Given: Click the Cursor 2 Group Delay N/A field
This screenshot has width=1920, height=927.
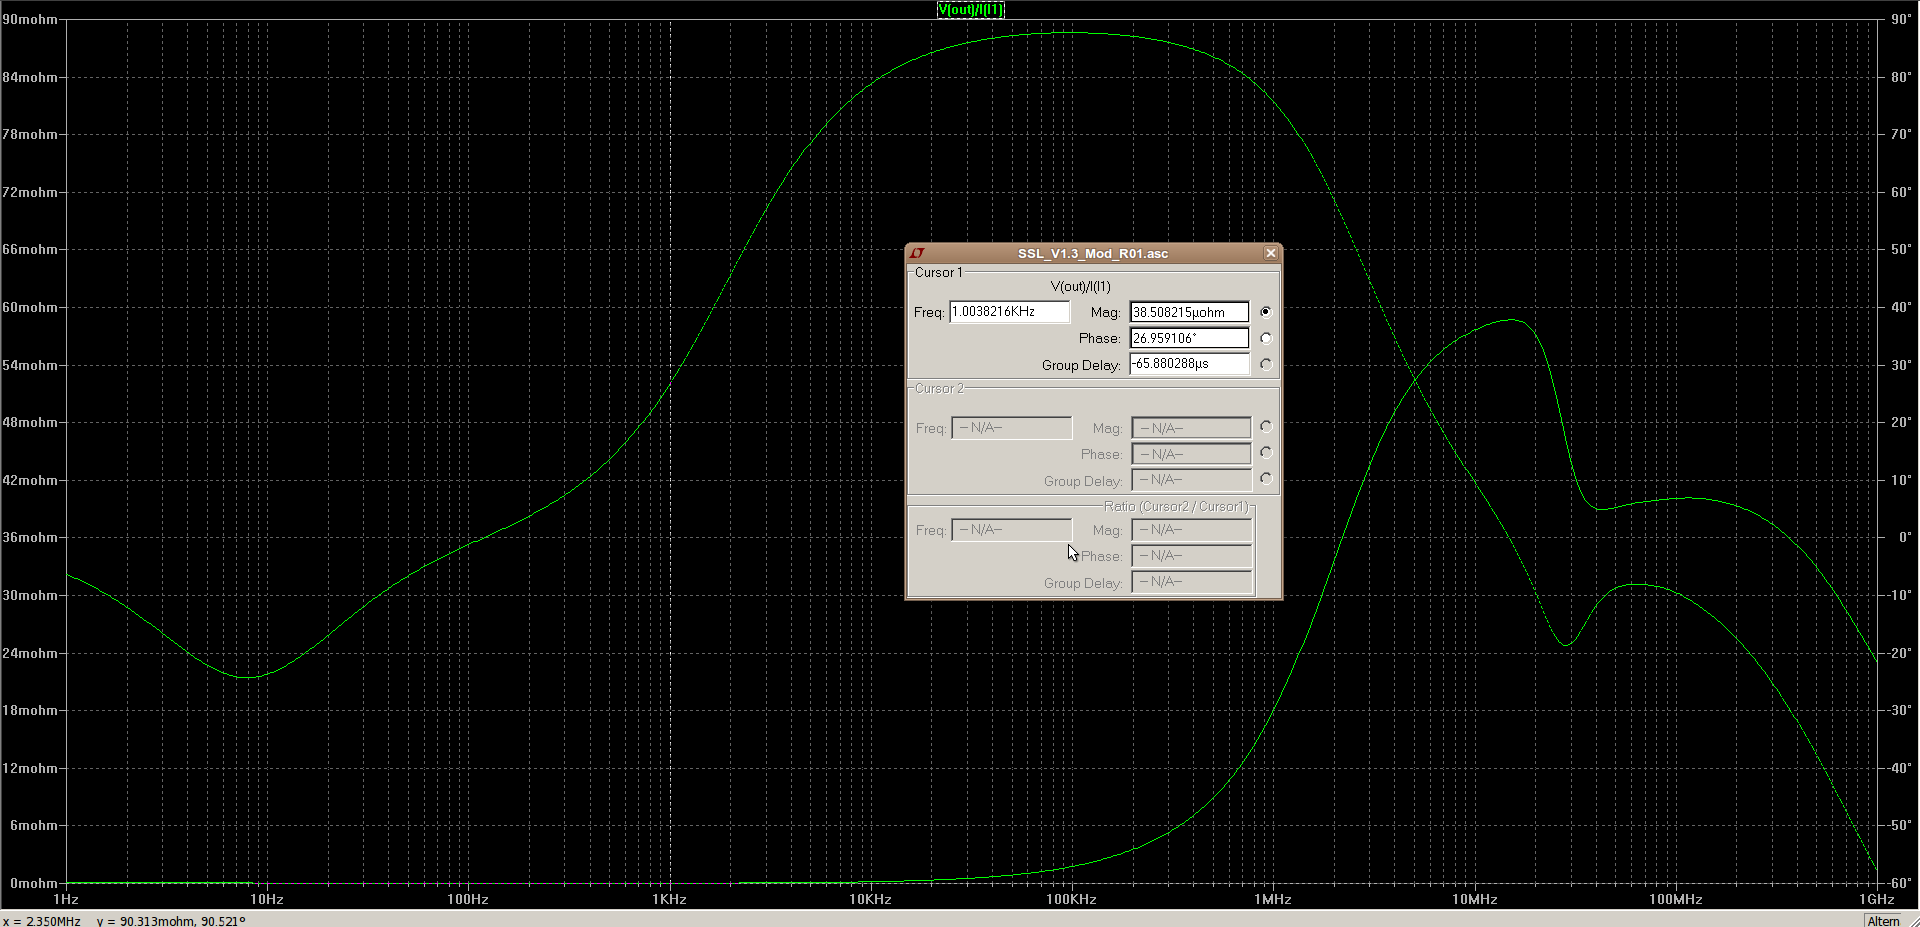Looking at the screenshot, I should point(1191,480).
